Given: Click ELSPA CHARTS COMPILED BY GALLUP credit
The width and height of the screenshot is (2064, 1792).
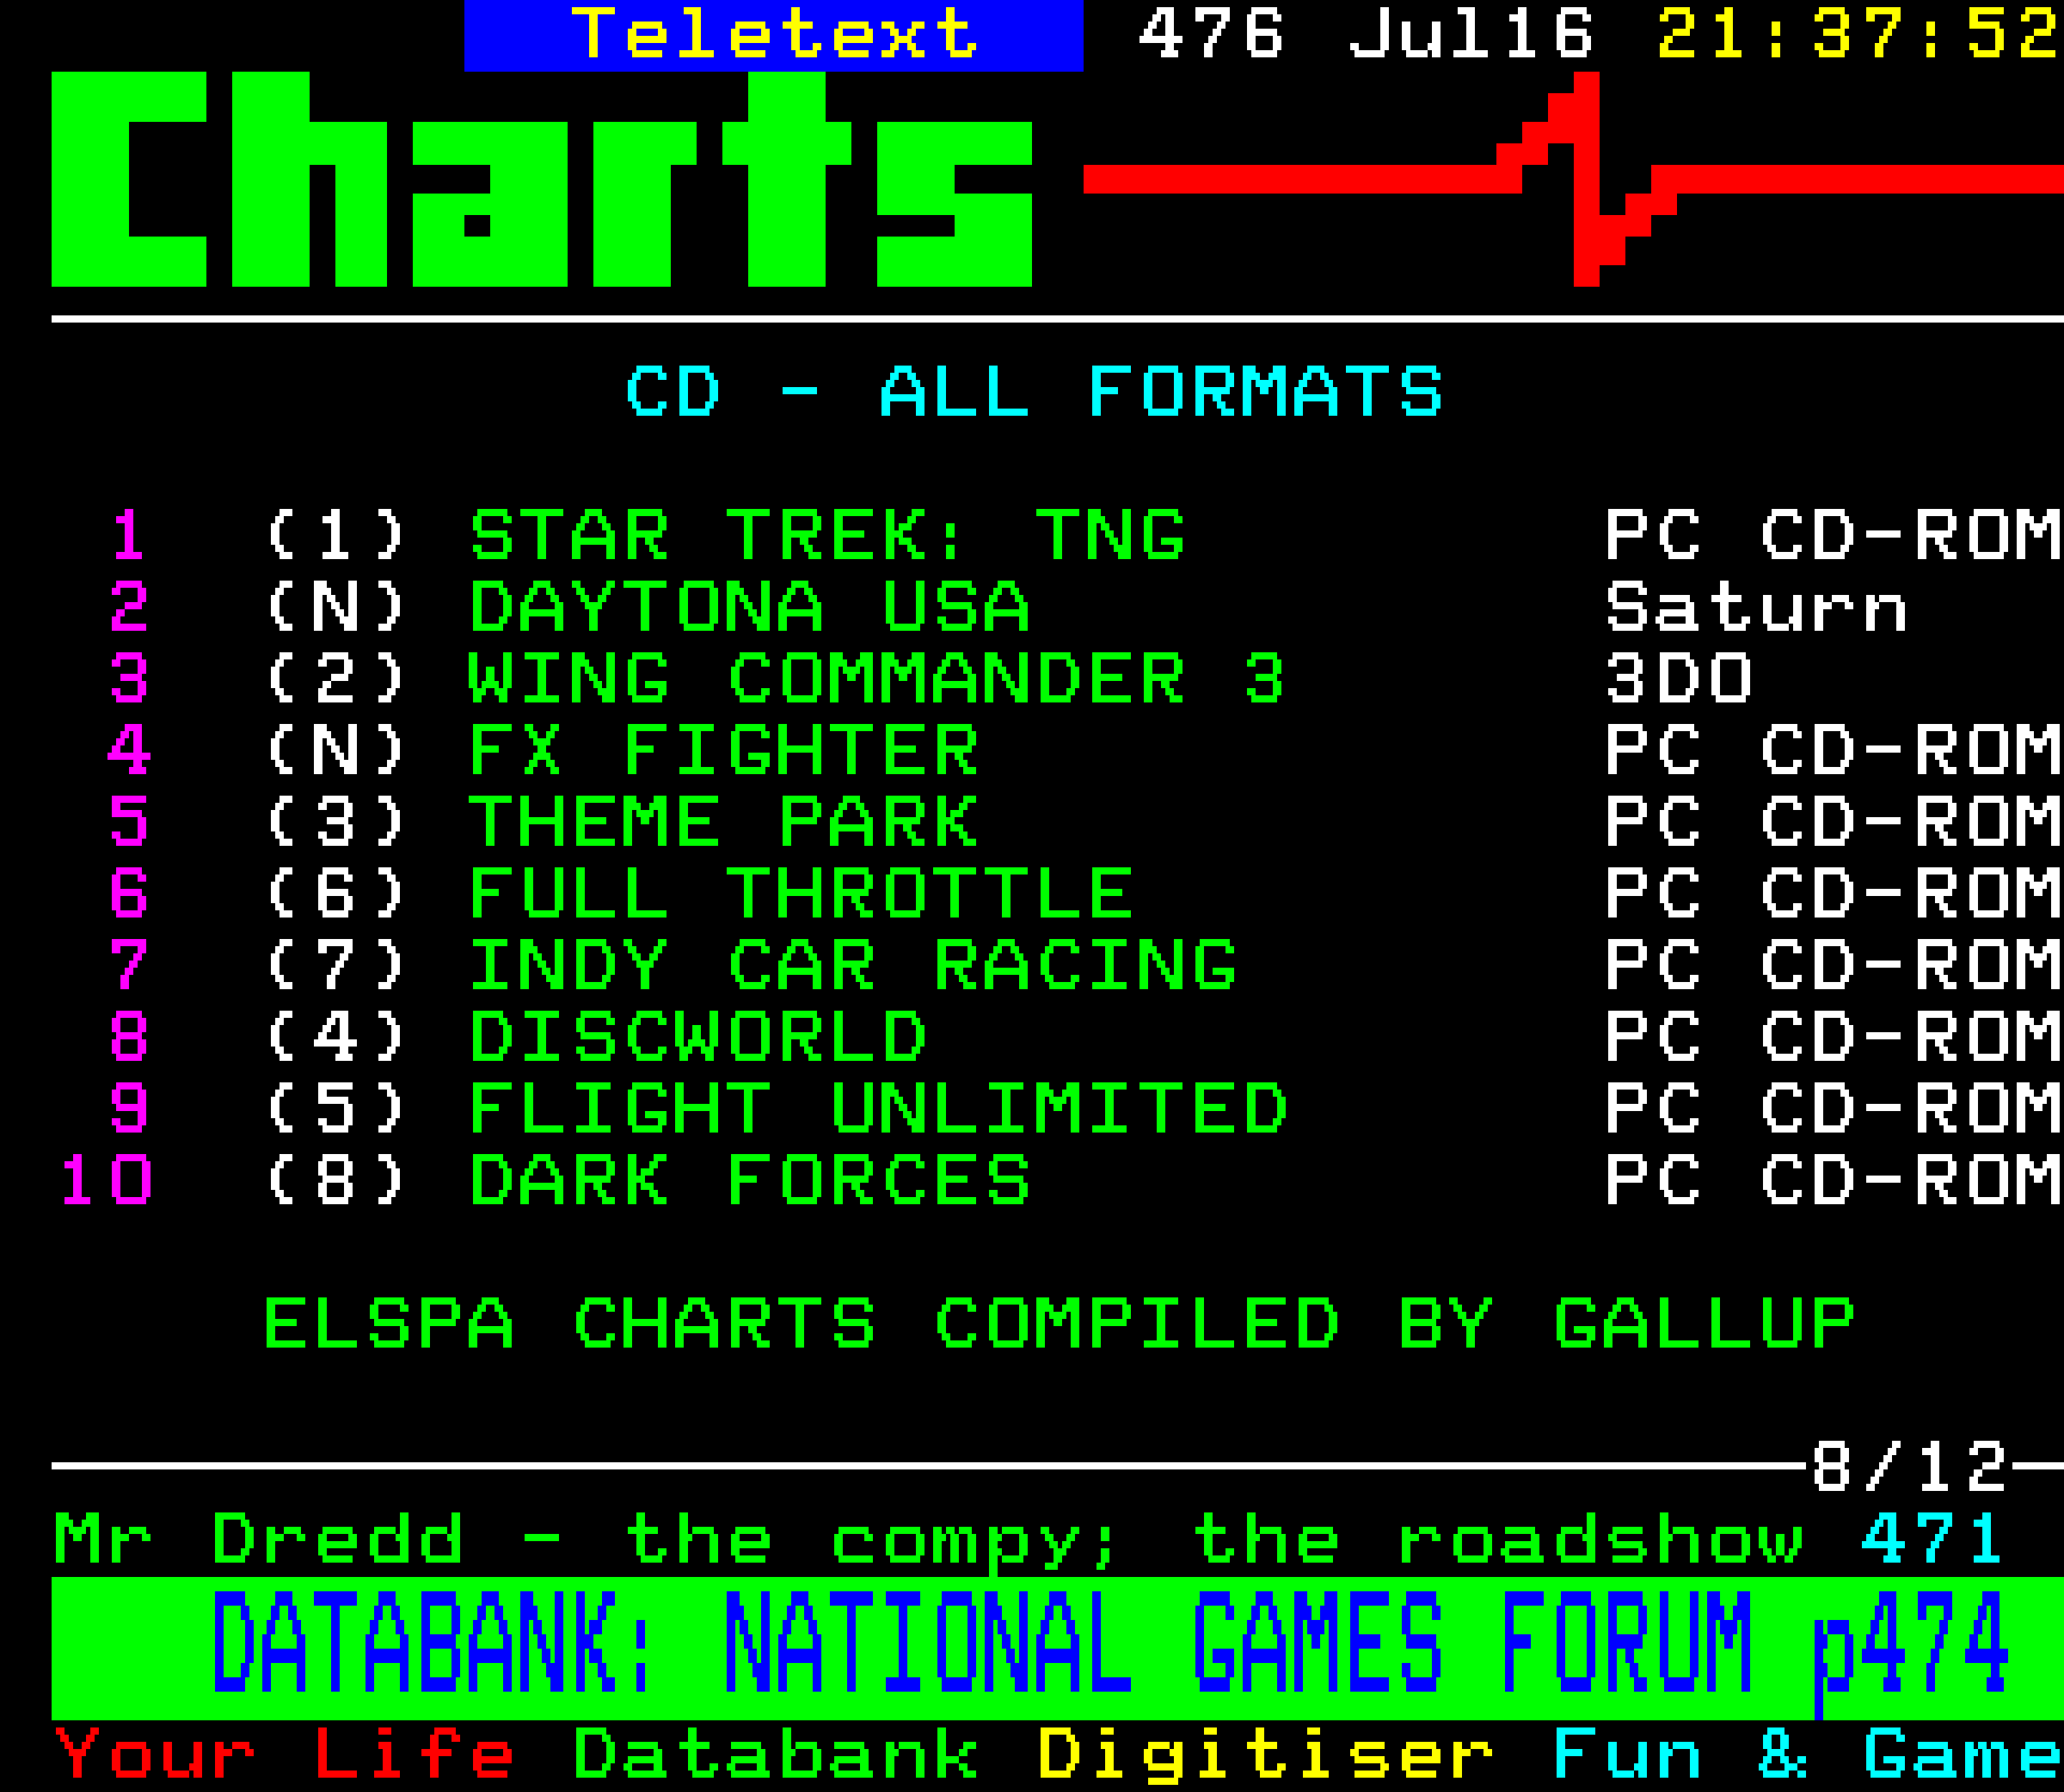Looking at the screenshot, I should (x=1059, y=1325).
